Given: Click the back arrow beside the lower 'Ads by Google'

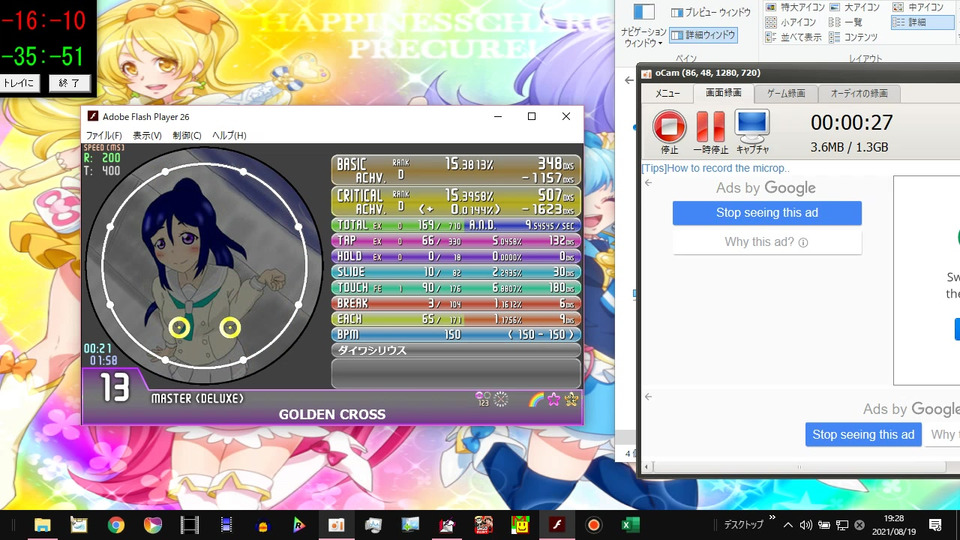Looking at the screenshot, I should [x=648, y=397].
